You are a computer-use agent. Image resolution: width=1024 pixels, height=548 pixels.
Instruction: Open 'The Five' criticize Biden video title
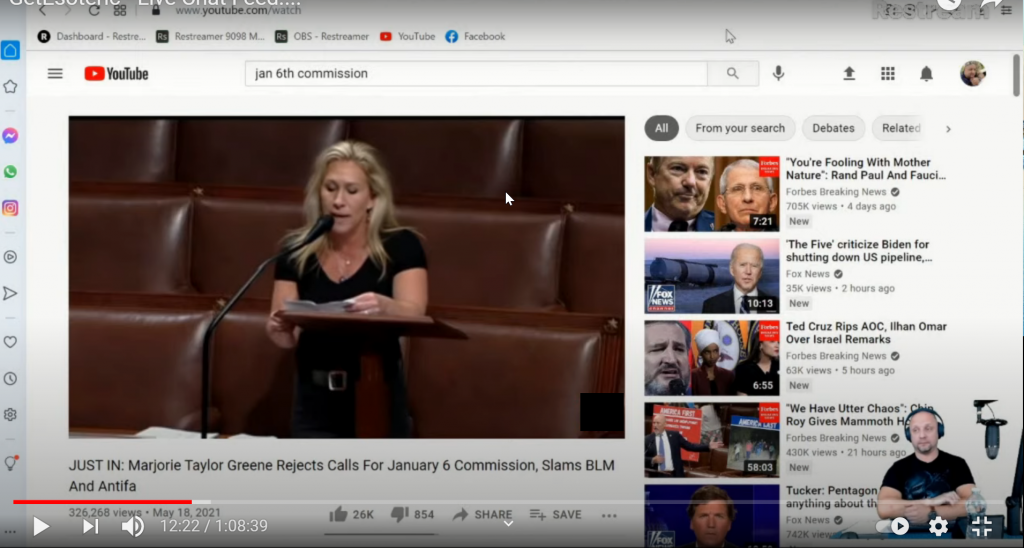tap(859, 251)
